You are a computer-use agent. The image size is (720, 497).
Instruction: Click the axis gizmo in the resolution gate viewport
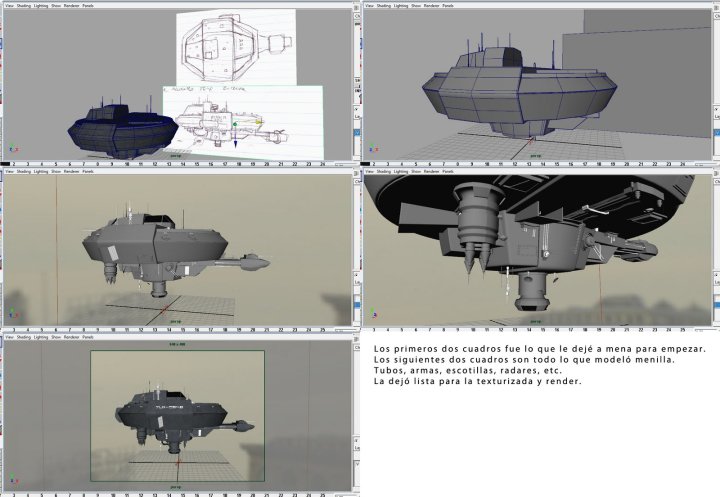tap(12, 479)
